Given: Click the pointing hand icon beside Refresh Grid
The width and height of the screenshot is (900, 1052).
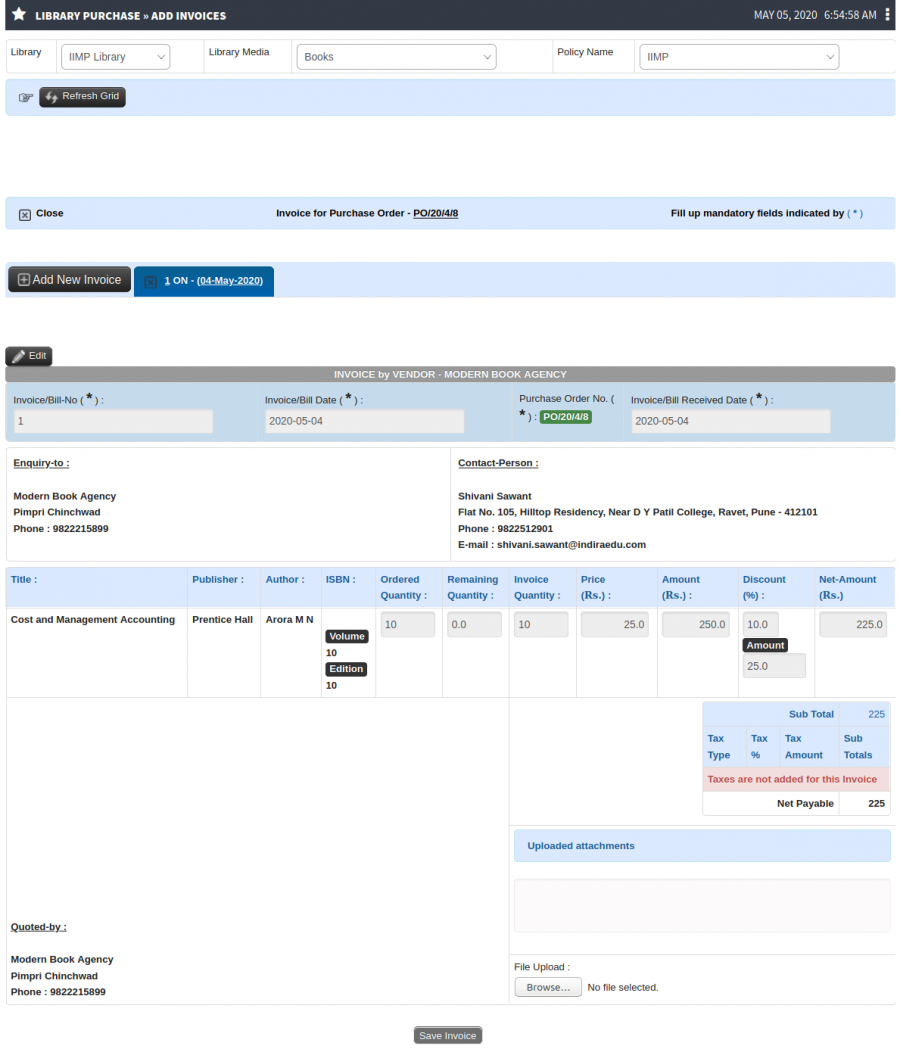Looking at the screenshot, I should [26, 97].
